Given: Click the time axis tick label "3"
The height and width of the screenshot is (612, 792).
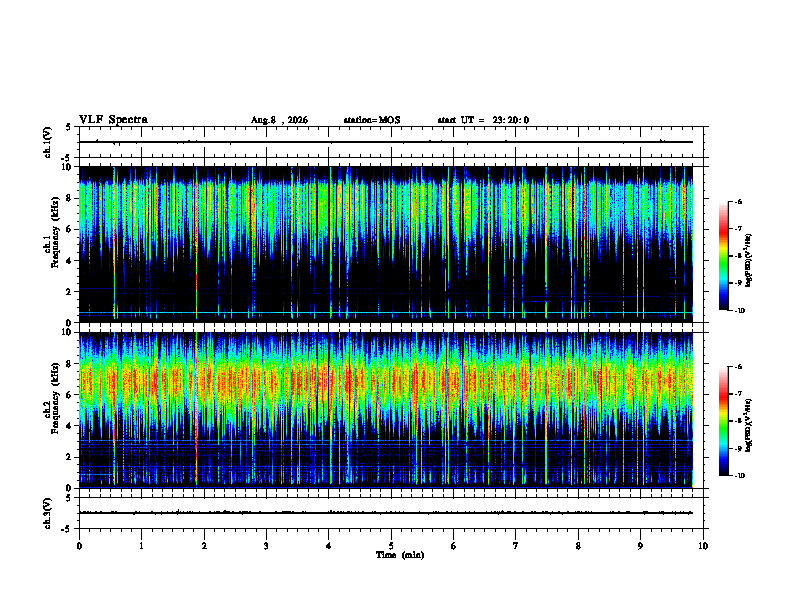Looking at the screenshot, I should coord(266,546).
